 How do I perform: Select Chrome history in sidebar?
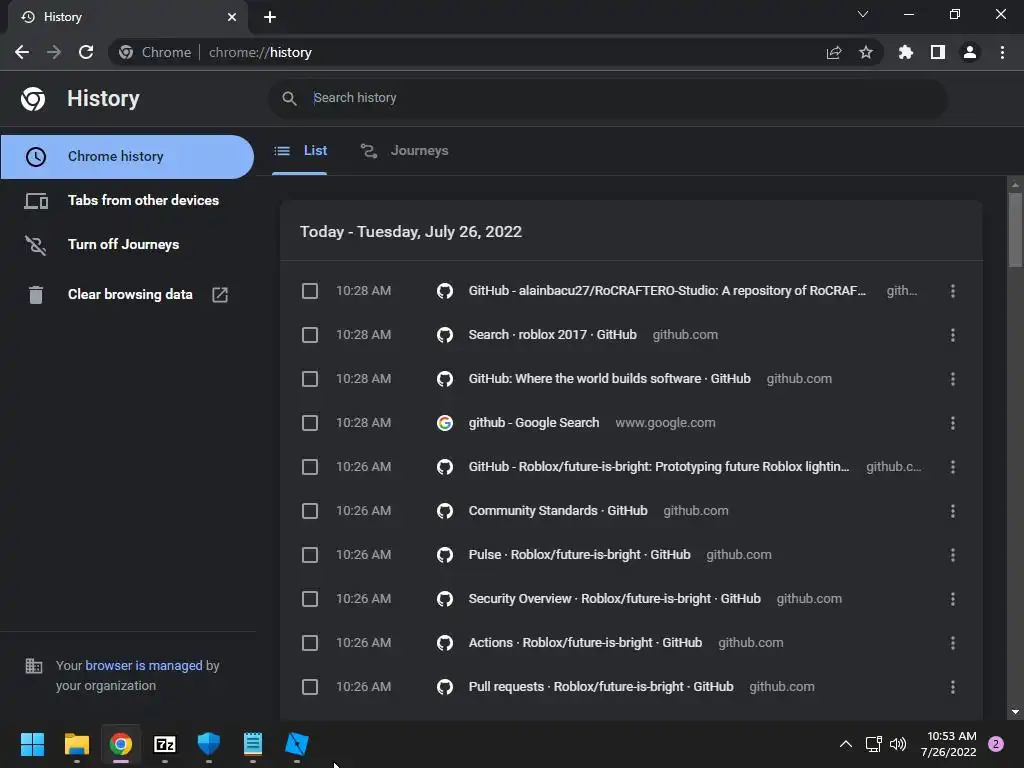pos(127,157)
